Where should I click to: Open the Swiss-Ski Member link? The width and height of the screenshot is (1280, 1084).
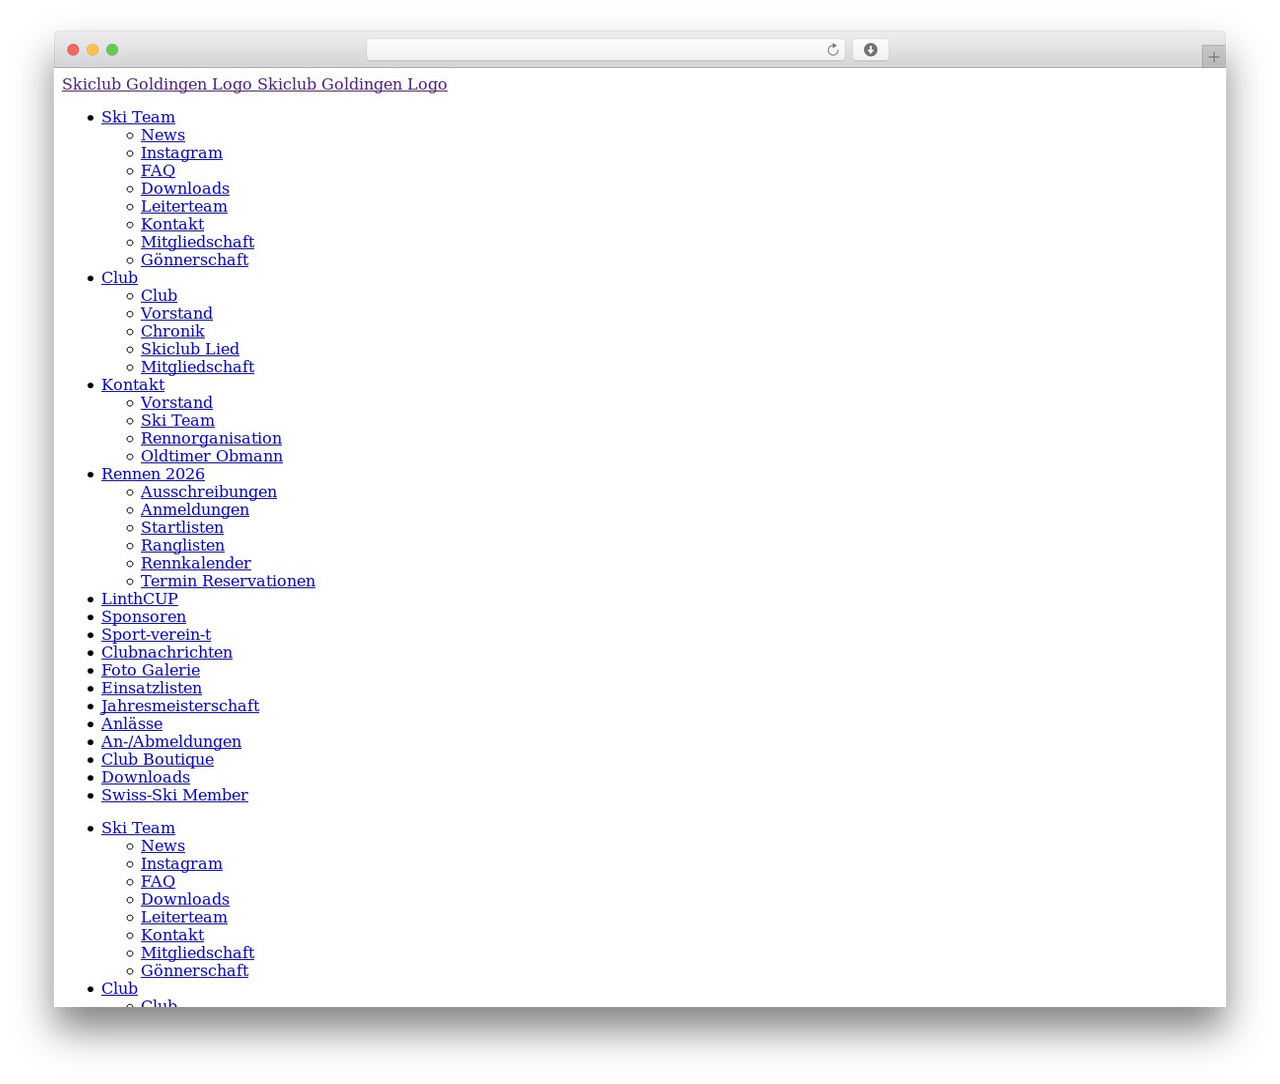point(175,796)
